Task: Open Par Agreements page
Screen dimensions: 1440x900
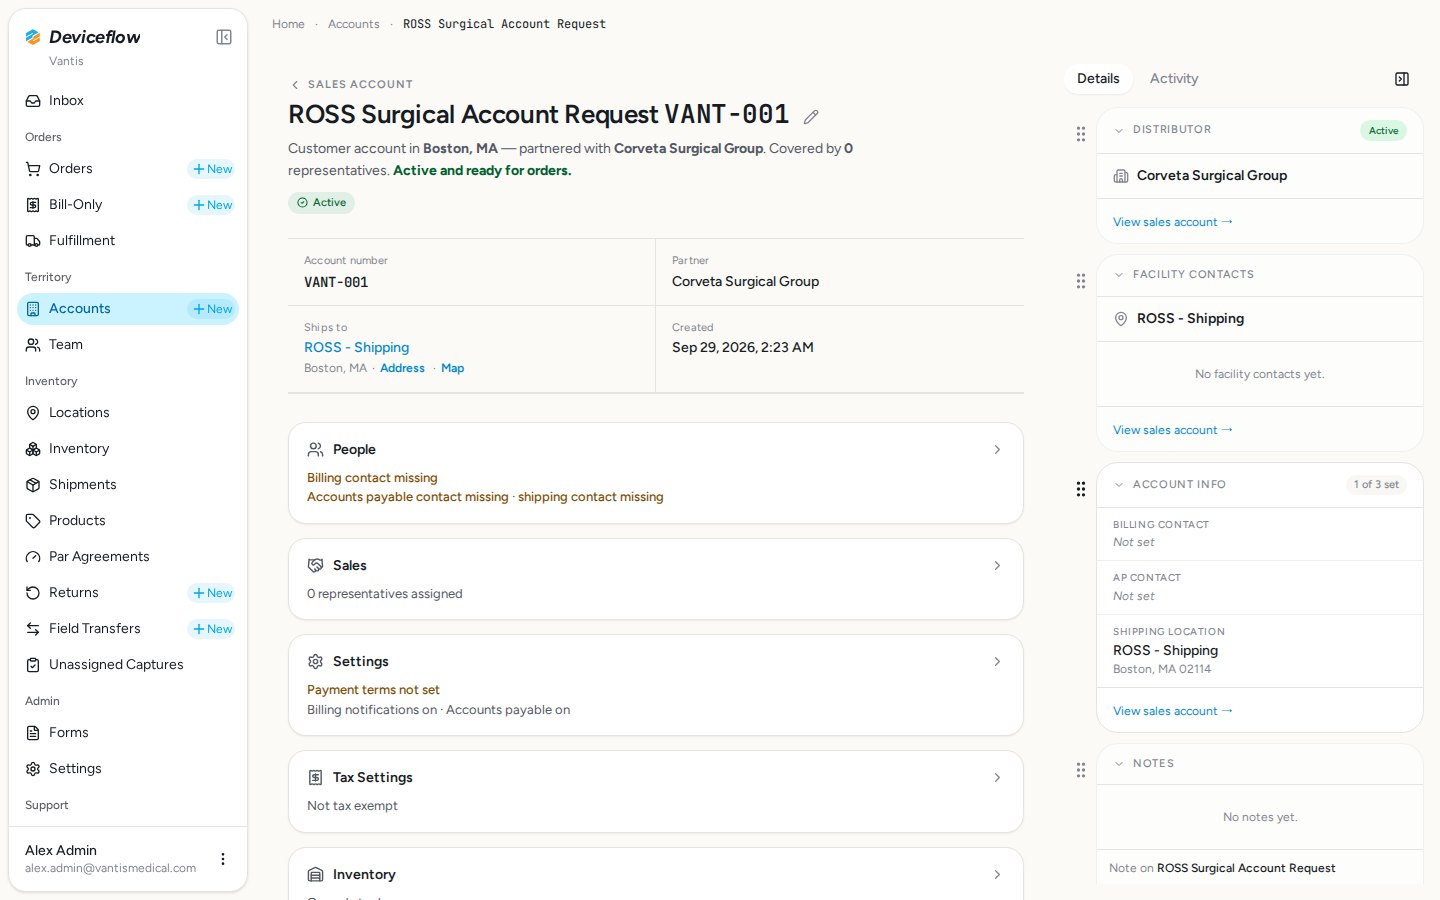Action: [128, 557]
